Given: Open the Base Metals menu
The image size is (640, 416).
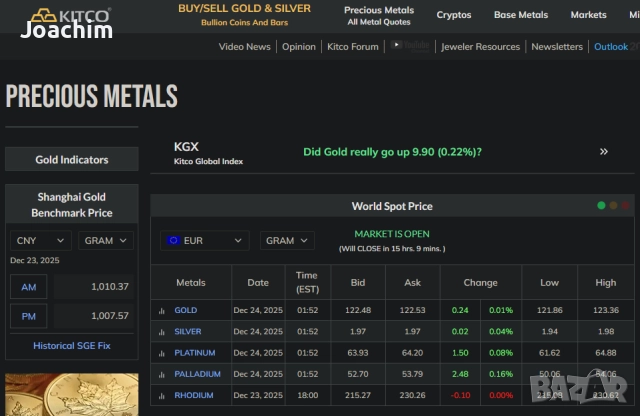Looking at the screenshot, I should point(521,15).
